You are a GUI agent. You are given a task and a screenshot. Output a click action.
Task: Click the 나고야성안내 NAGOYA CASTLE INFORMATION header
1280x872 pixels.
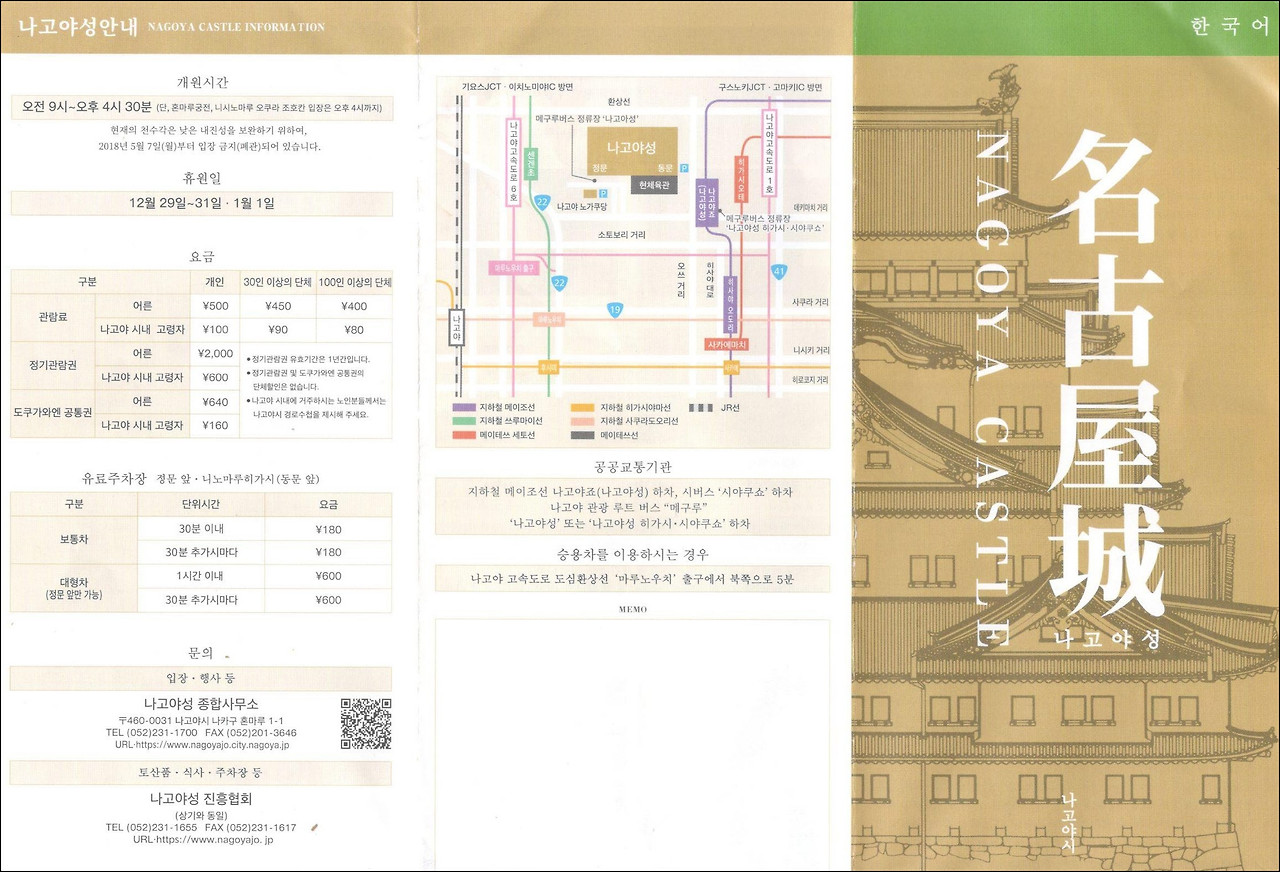point(172,27)
